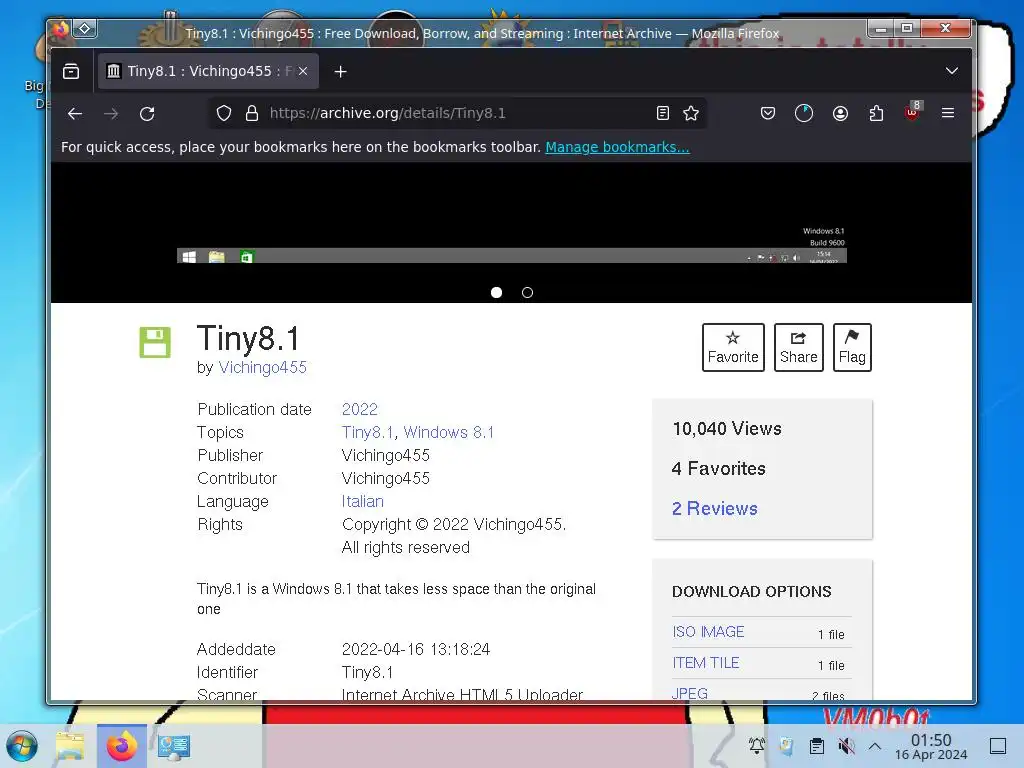Add item to Favorites
The width and height of the screenshot is (1024, 768).
pos(733,347)
